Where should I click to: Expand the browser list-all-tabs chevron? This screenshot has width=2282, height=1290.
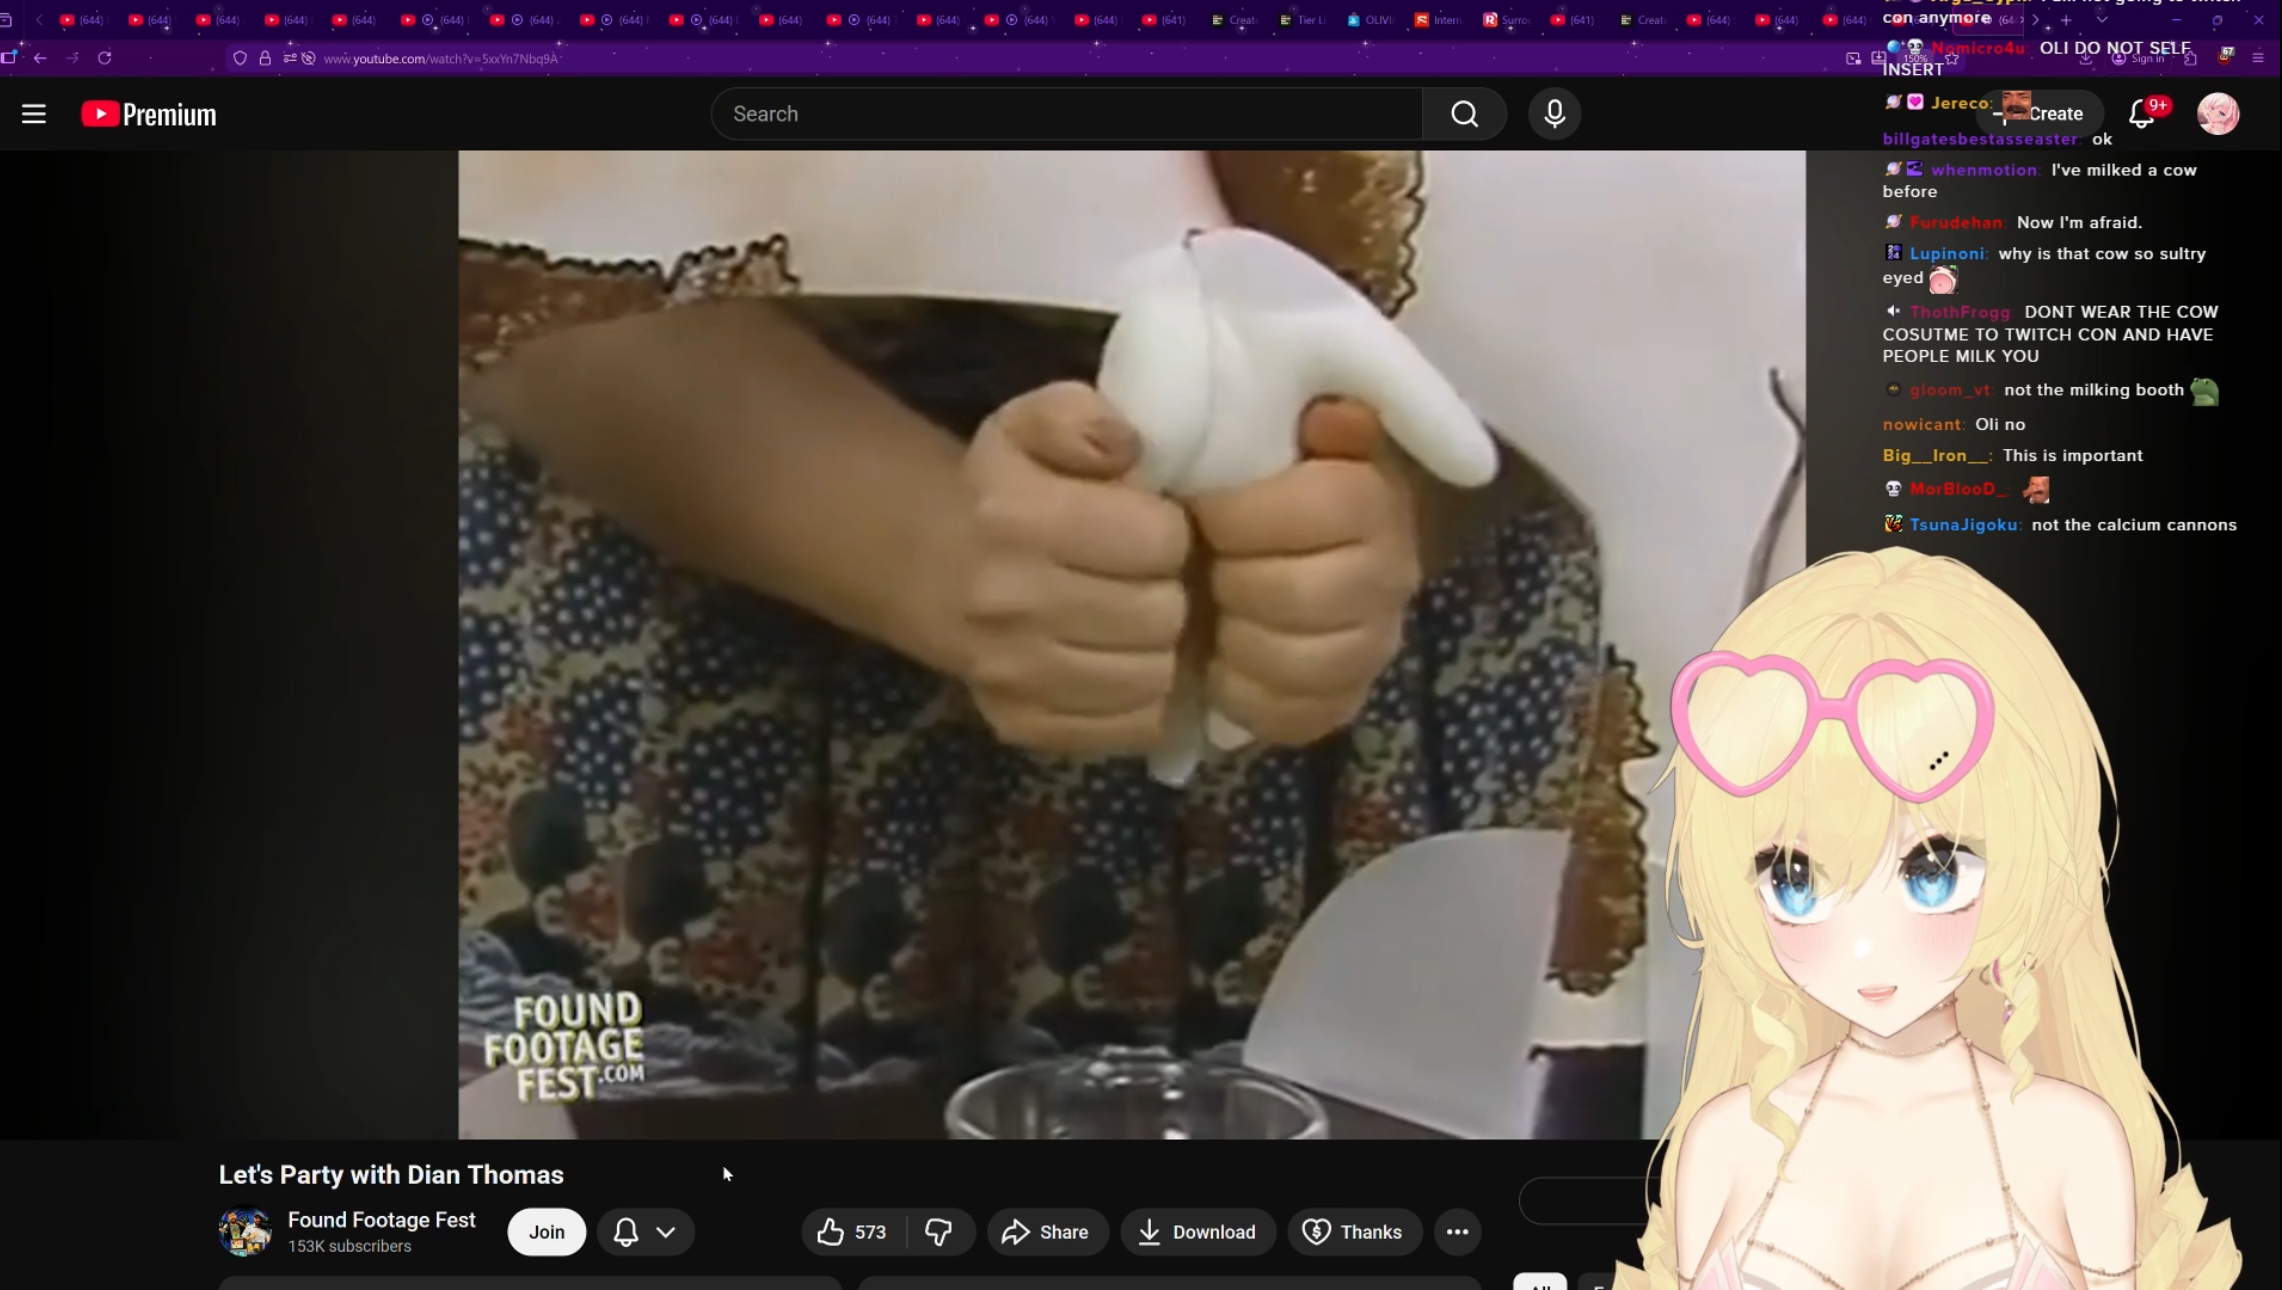2102,20
